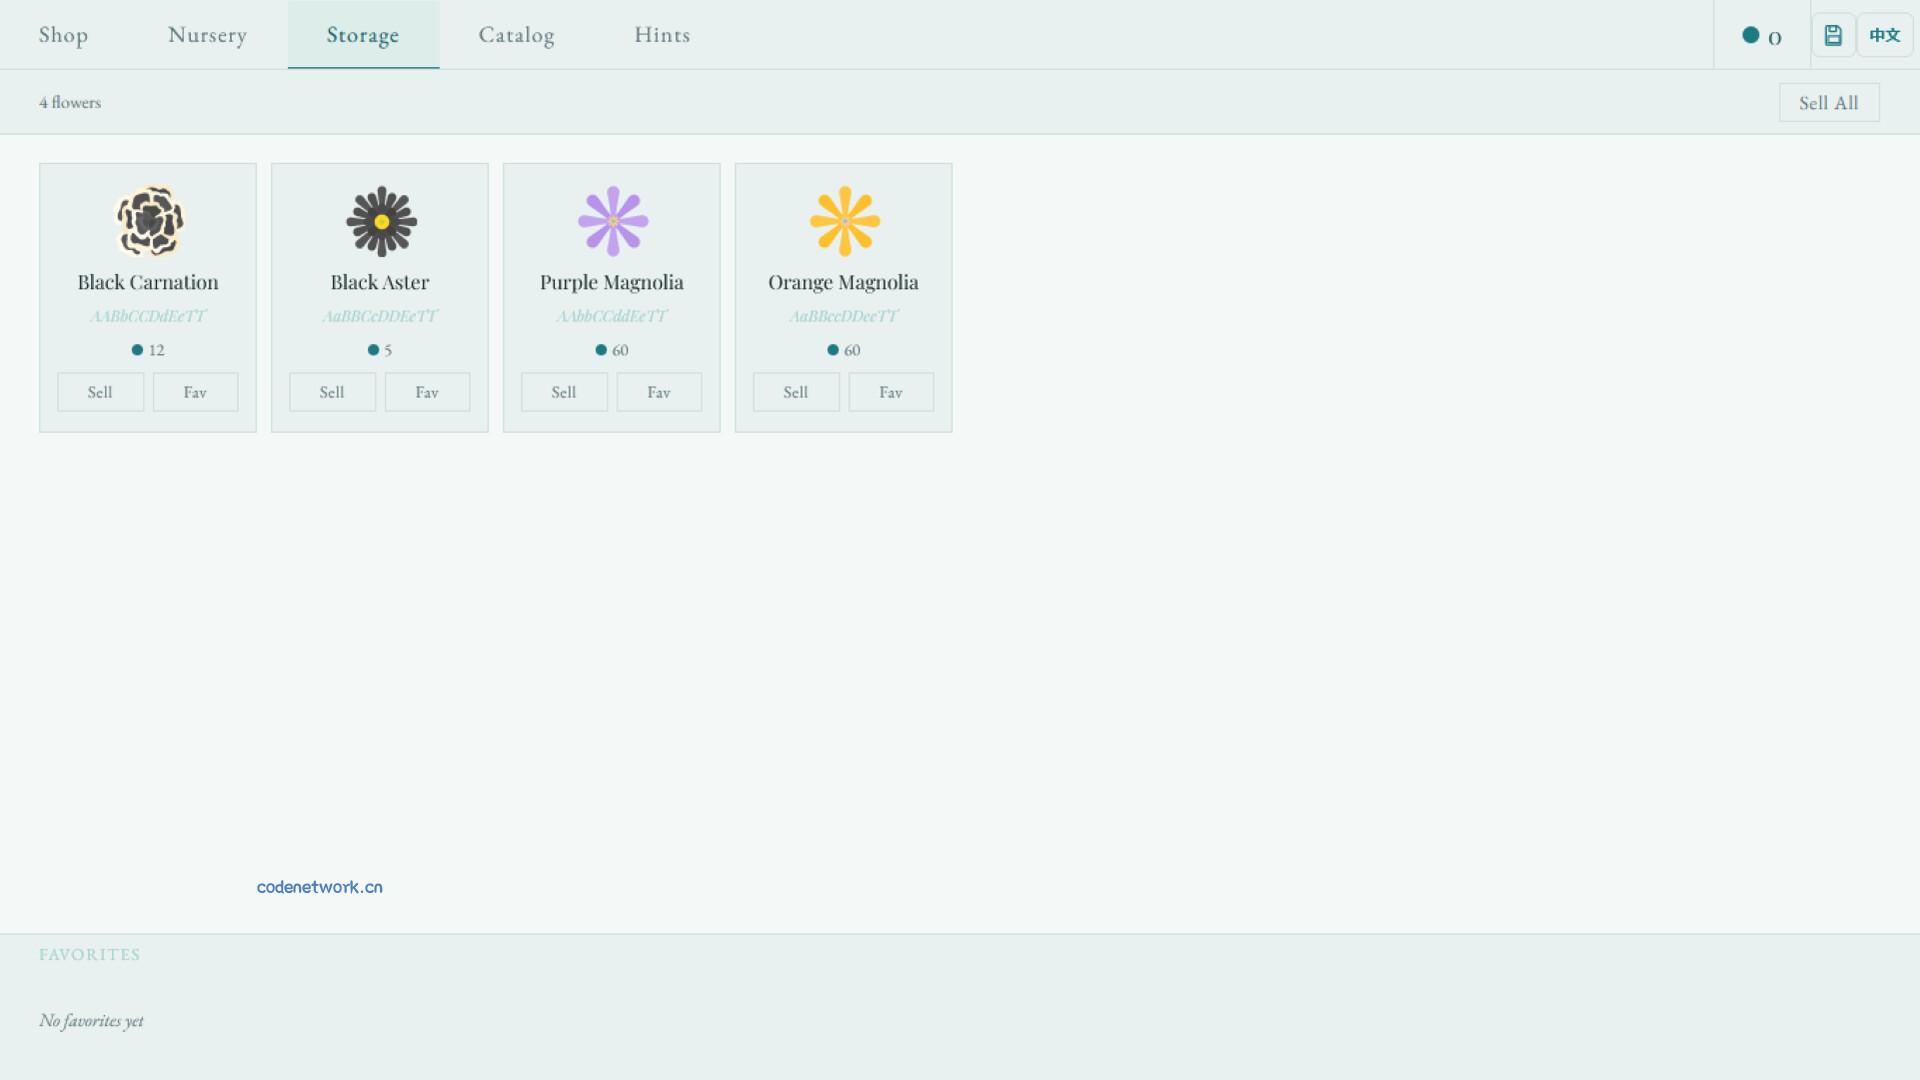1920x1080 pixels.
Task: Open the codenetwork.cn link
Action: tap(320, 887)
